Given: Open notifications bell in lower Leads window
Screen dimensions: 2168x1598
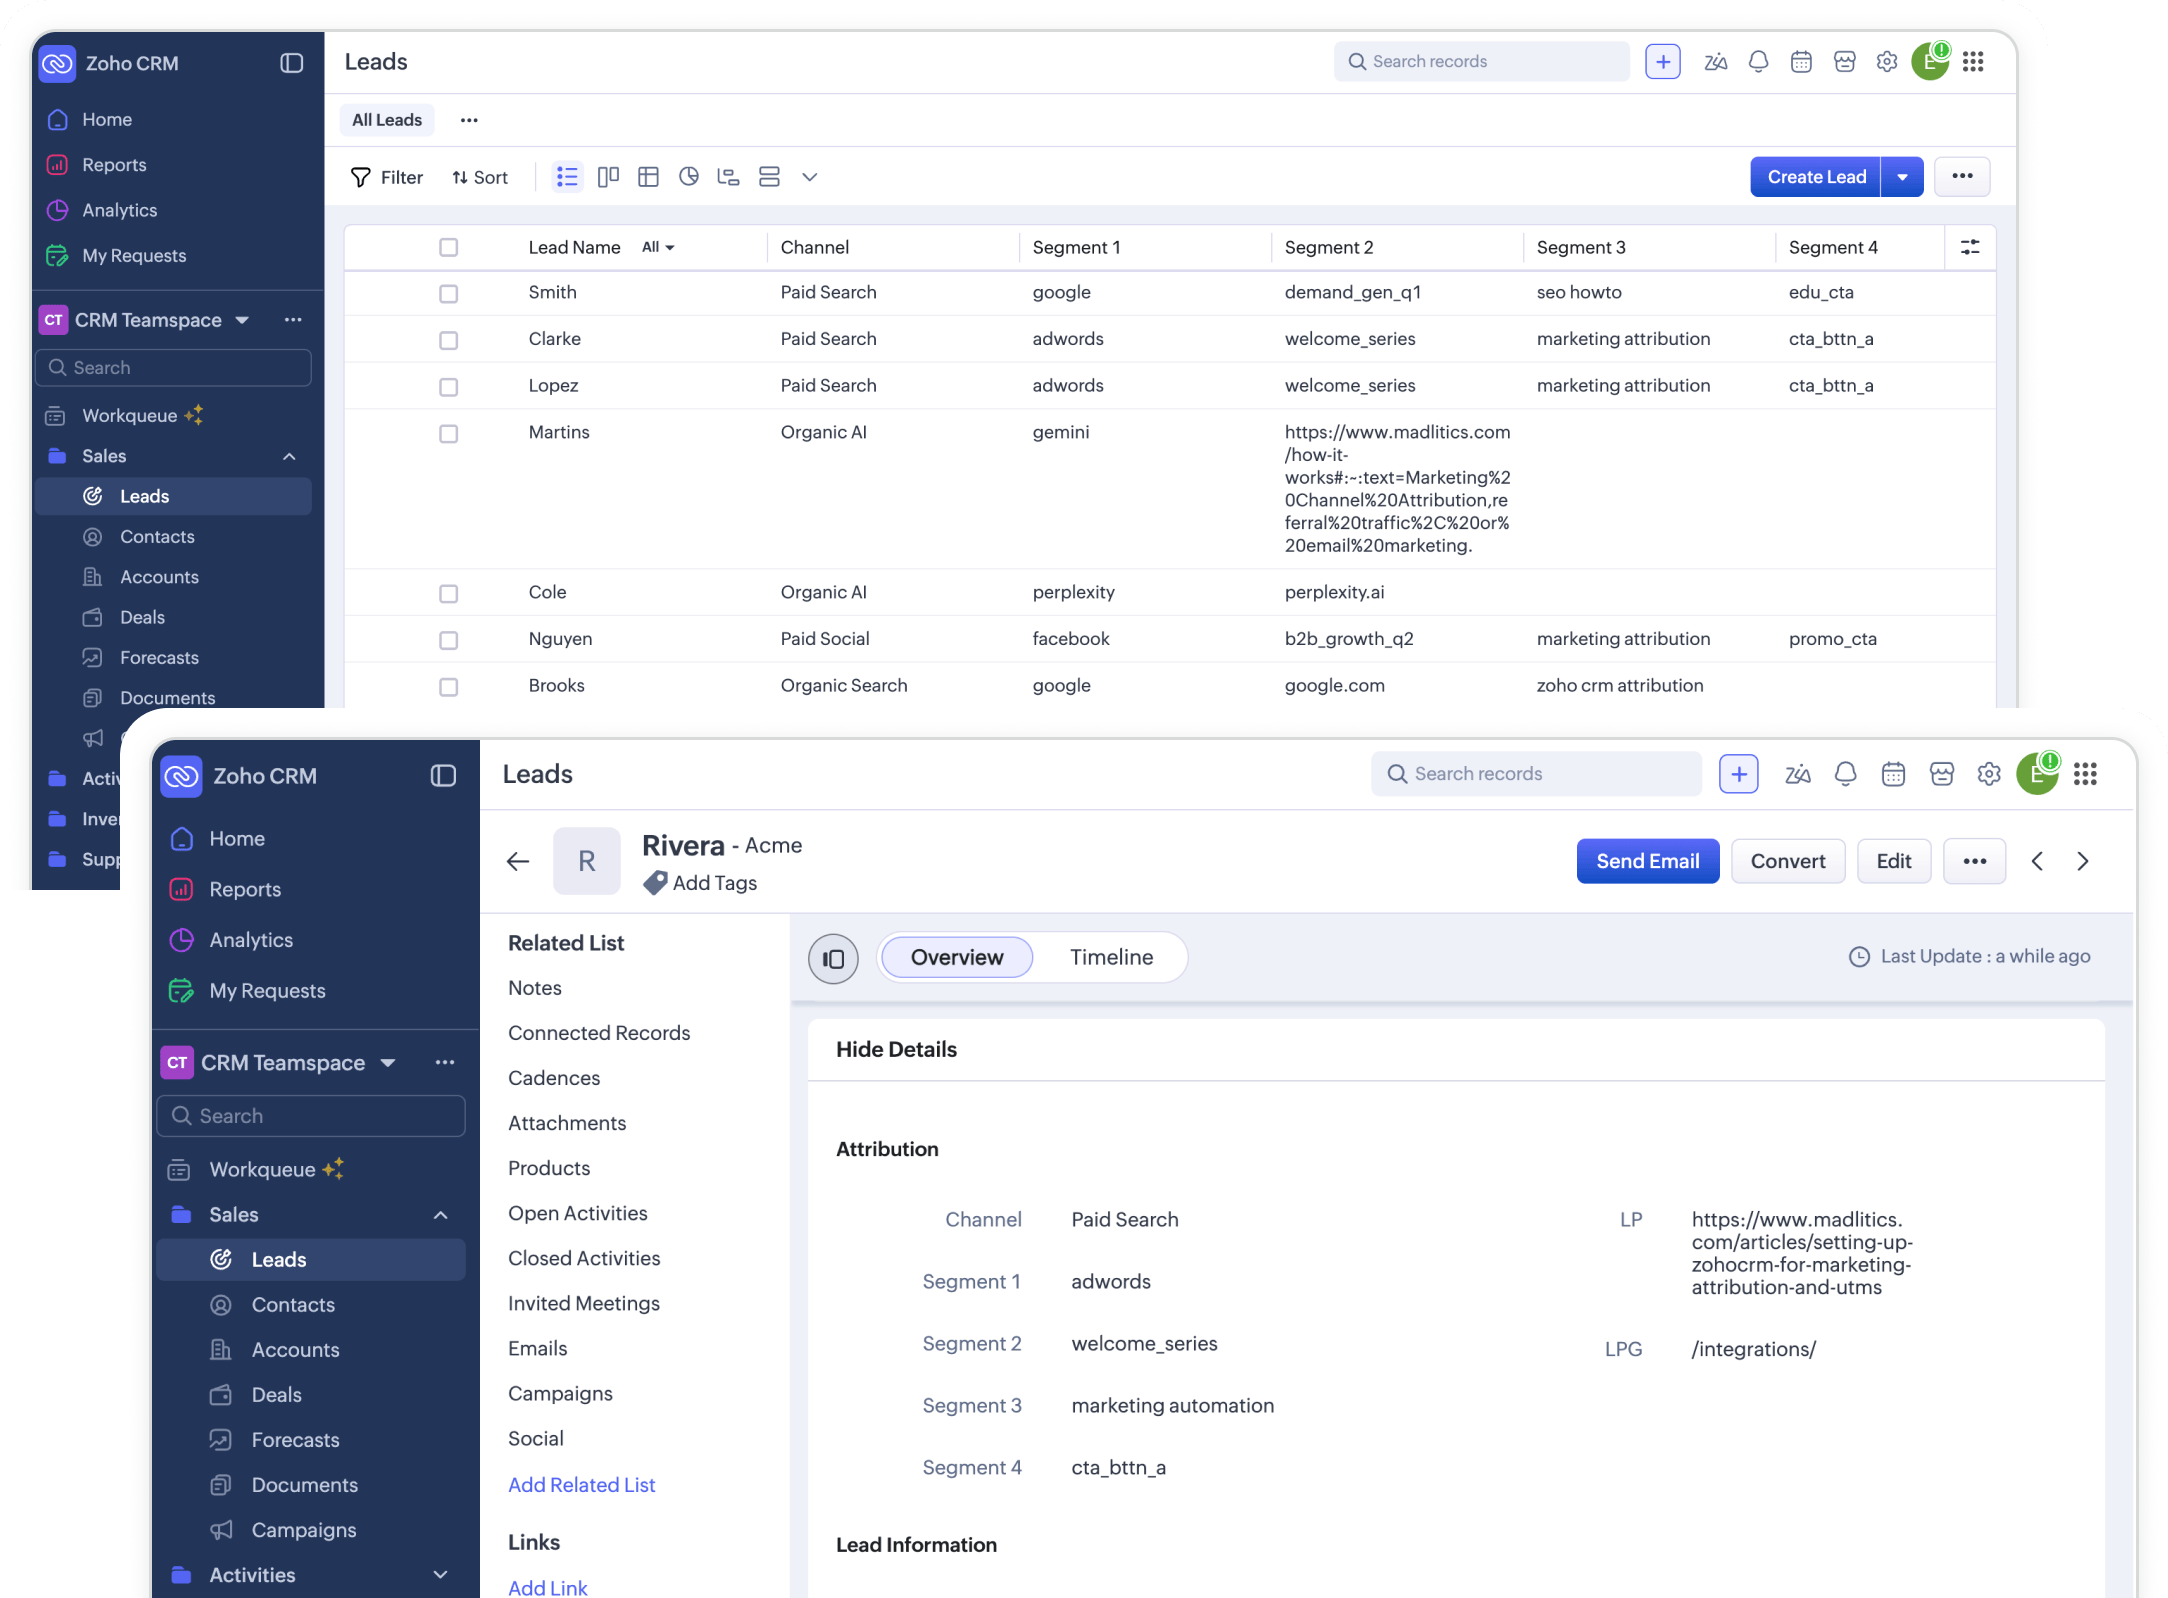Looking at the screenshot, I should pos(1845,774).
